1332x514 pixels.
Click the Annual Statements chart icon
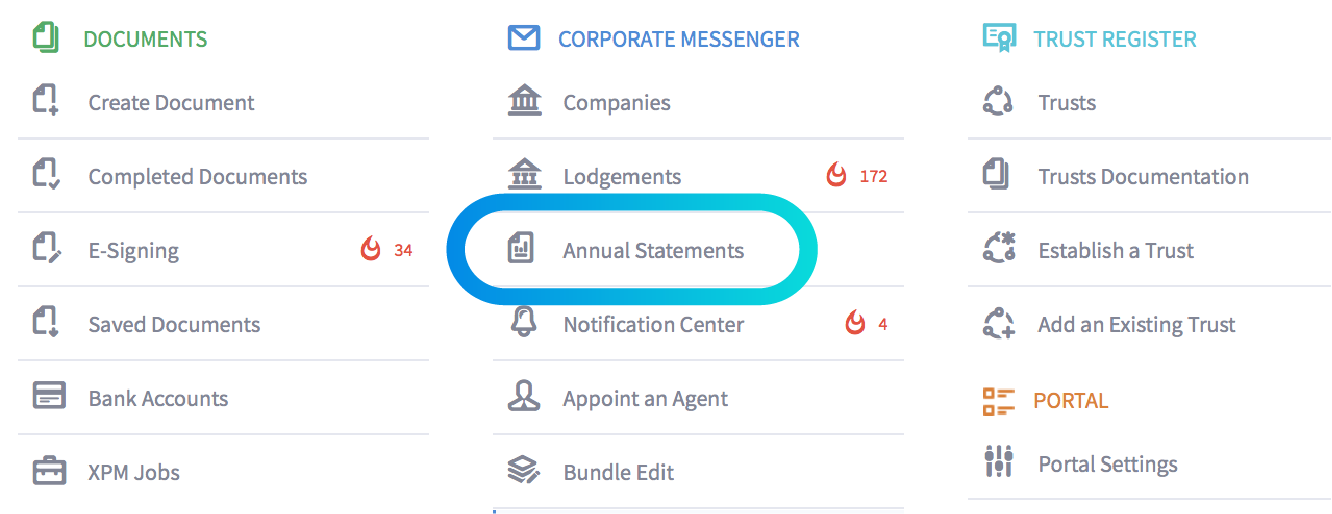point(521,249)
